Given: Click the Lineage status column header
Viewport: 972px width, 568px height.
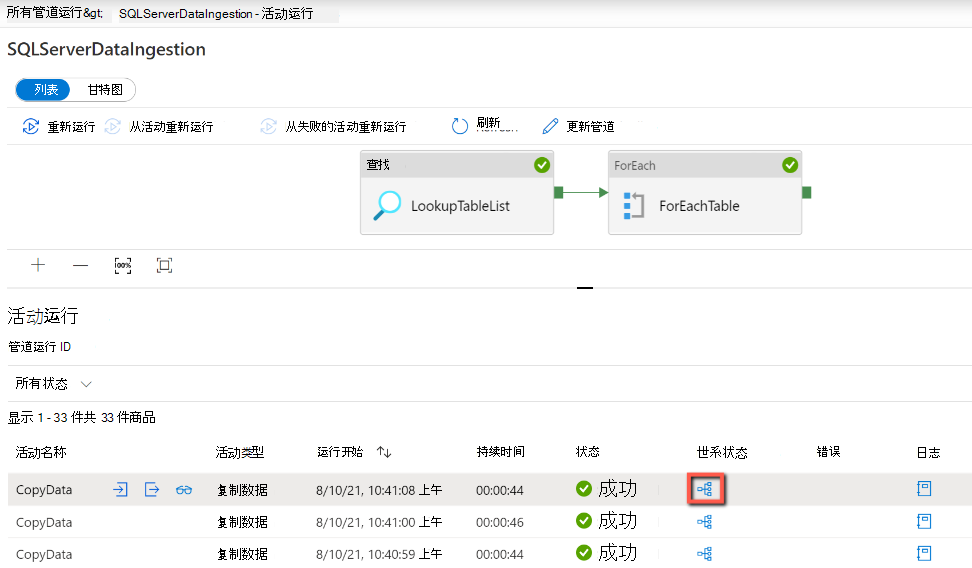Looking at the screenshot, I should click(722, 453).
